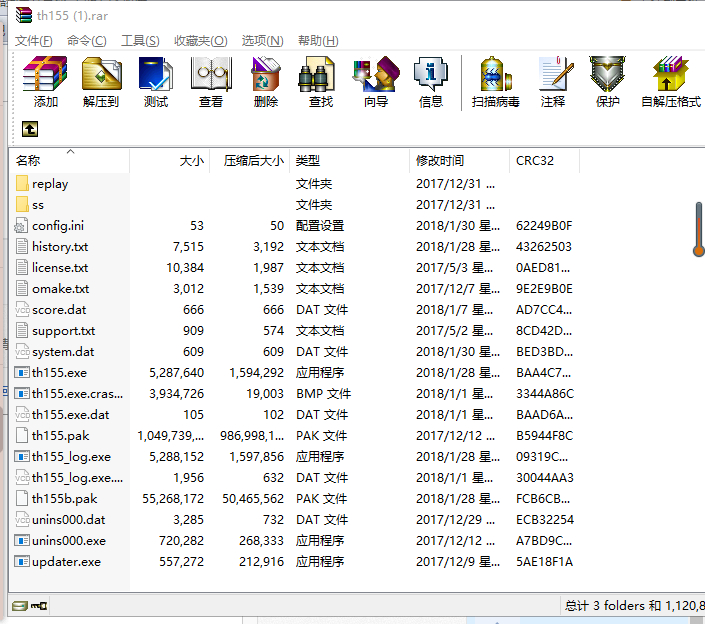Click the password key icon in status bar
The height and width of the screenshot is (624, 705).
point(39,606)
